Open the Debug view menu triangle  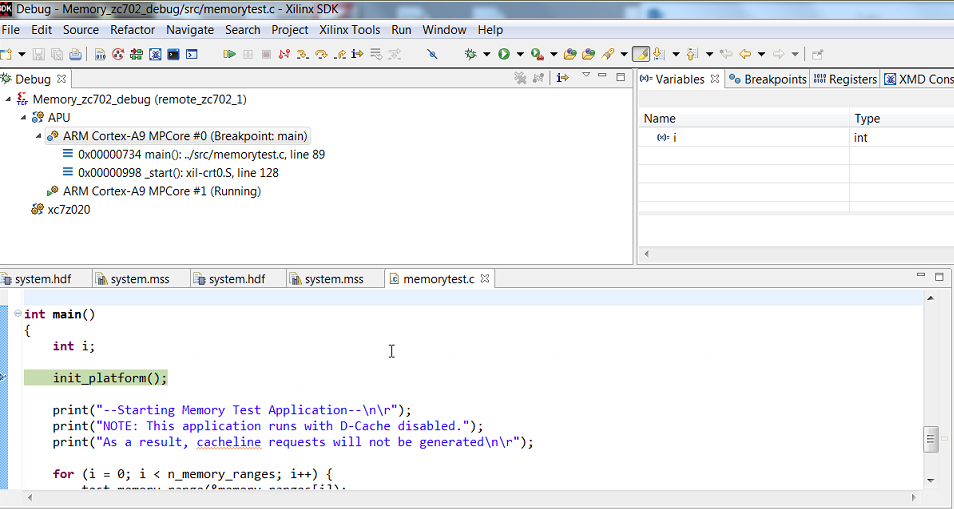(586, 75)
